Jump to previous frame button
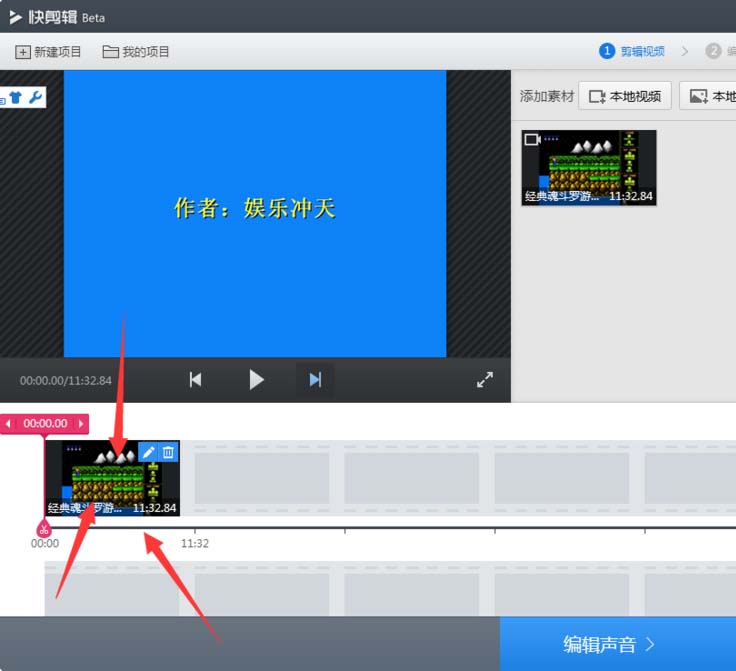The height and width of the screenshot is (671, 736). [x=195, y=380]
